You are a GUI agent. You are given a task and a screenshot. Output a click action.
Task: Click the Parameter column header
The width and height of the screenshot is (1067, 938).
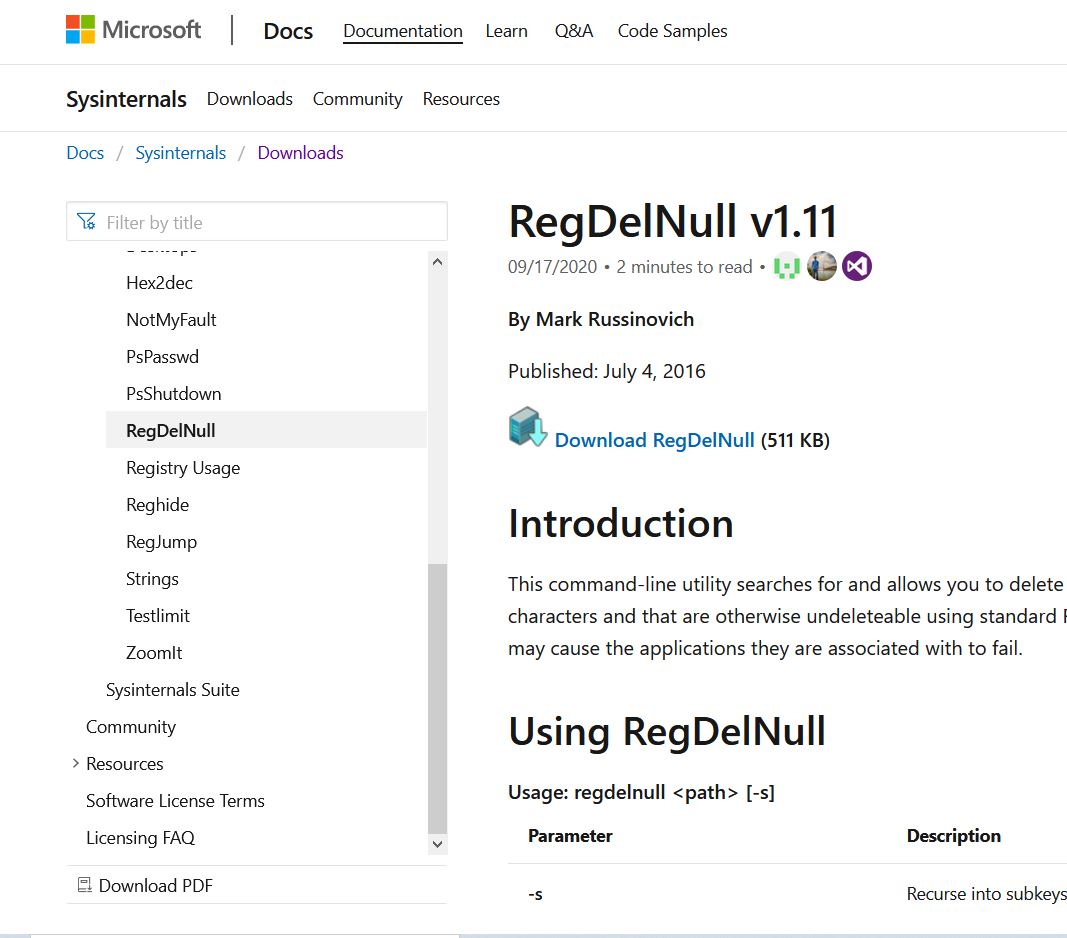click(x=570, y=835)
